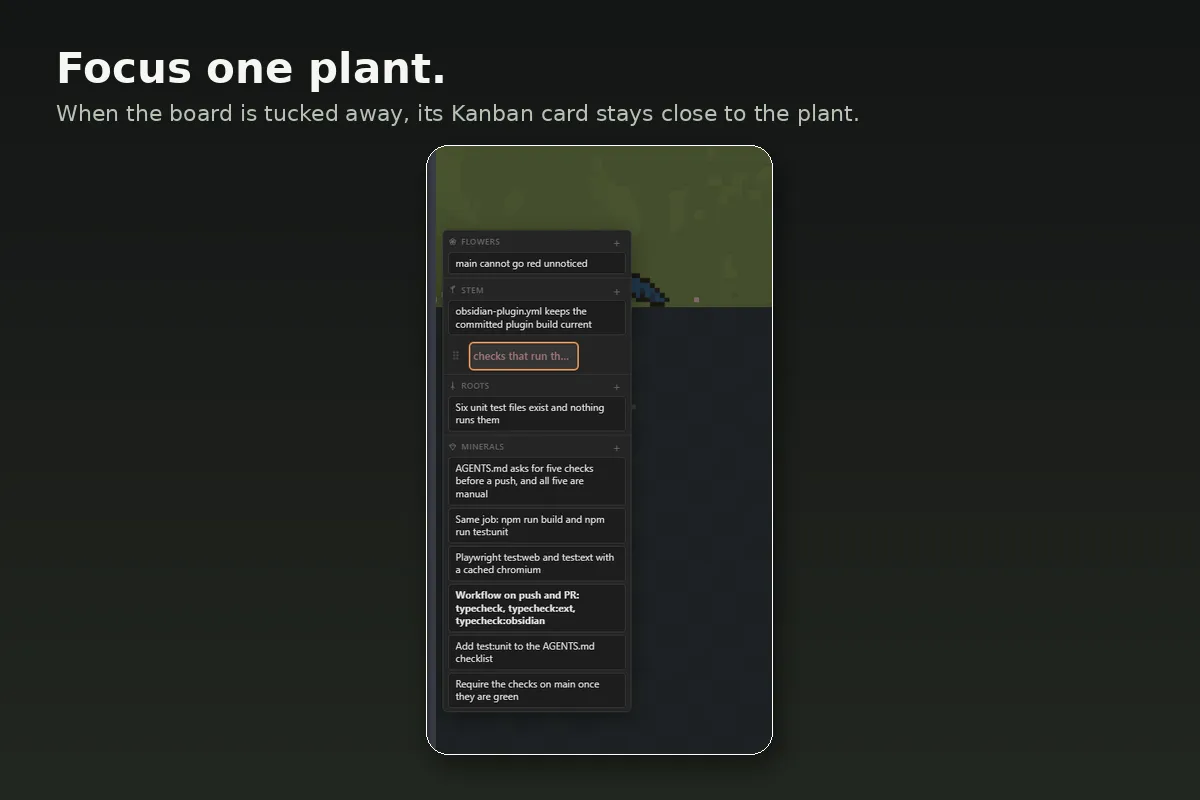Open the 'obsidian-plugin.yml keeps the committed' card
Image resolution: width=1200 pixels, height=800 pixels.
click(x=537, y=318)
